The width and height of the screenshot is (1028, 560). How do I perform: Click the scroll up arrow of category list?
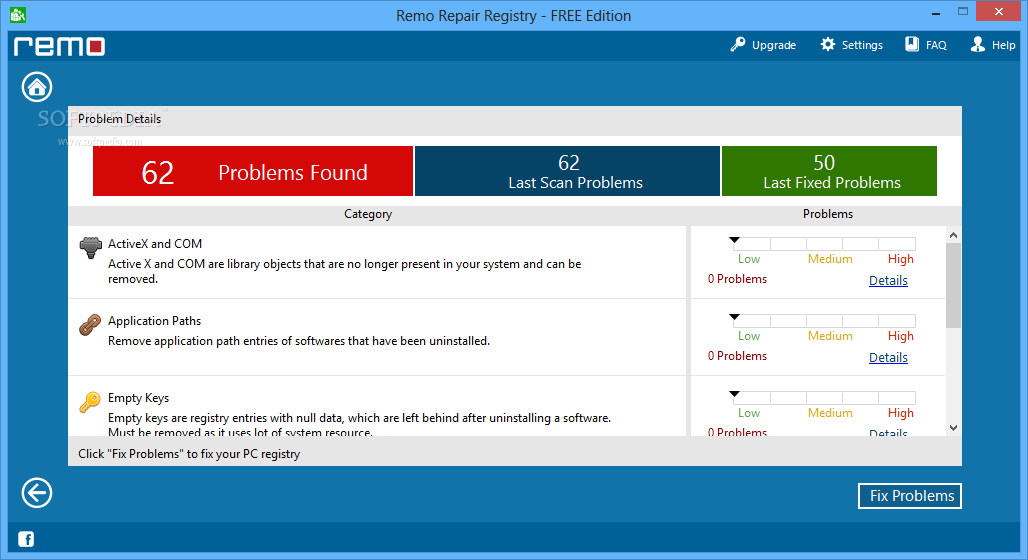[x=953, y=235]
